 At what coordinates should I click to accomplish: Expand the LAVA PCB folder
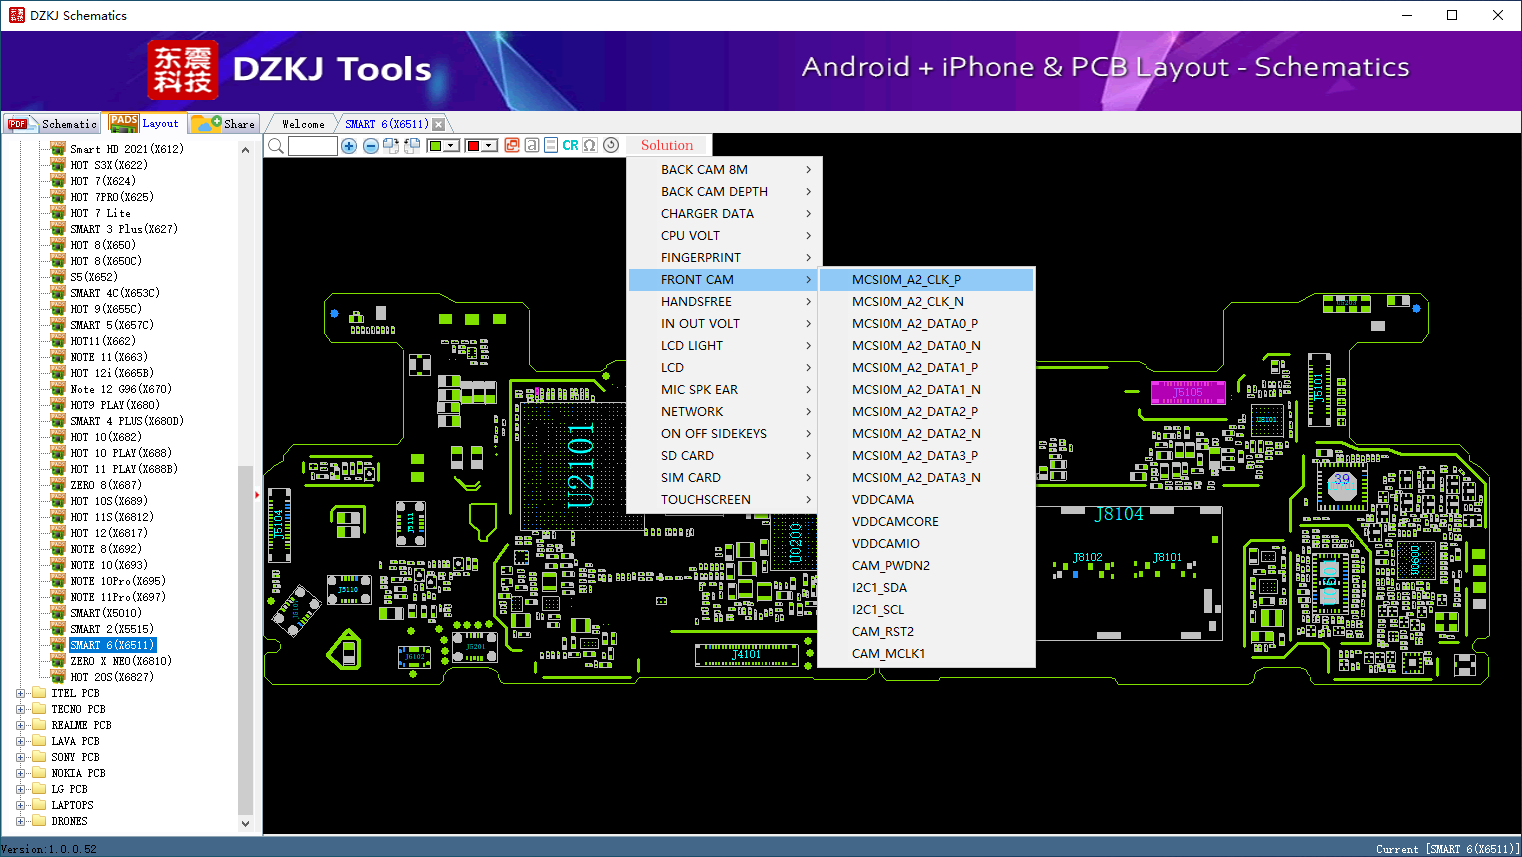coord(21,741)
